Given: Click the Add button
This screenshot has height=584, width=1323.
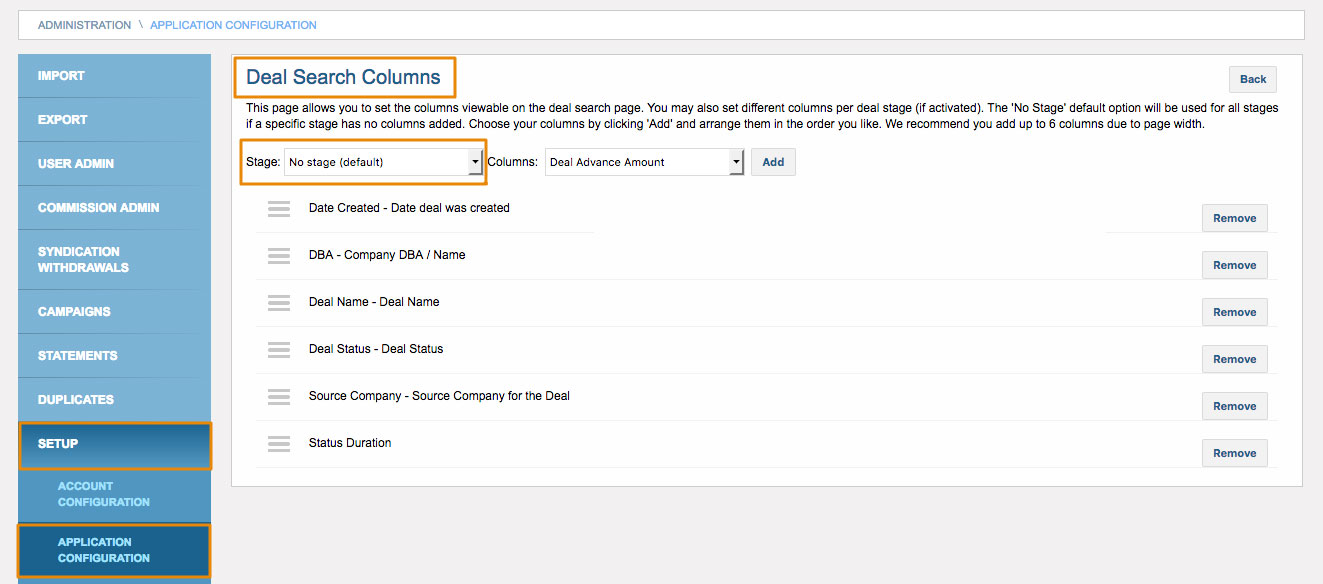Looking at the screenshot, I should [773, 162].
